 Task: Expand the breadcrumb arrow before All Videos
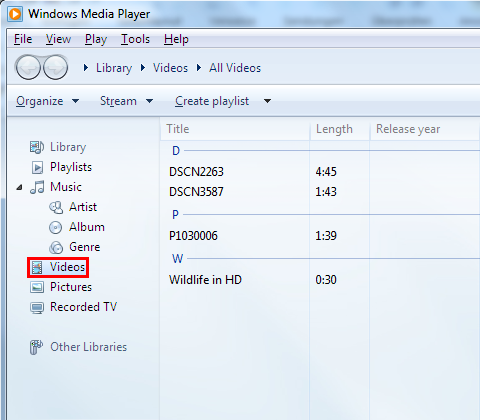tap(199, 68)
